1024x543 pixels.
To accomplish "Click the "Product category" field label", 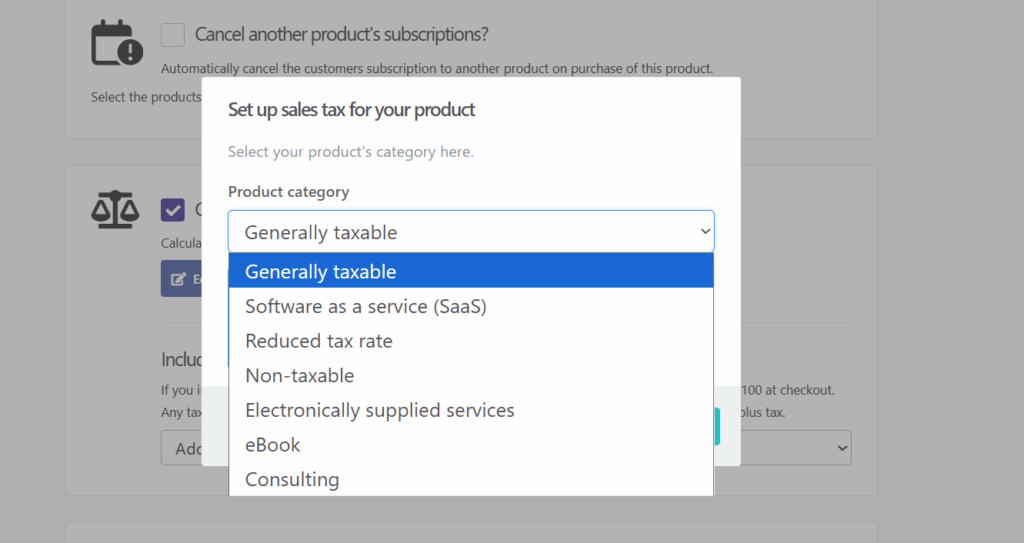I will click(x=288, y=192).
